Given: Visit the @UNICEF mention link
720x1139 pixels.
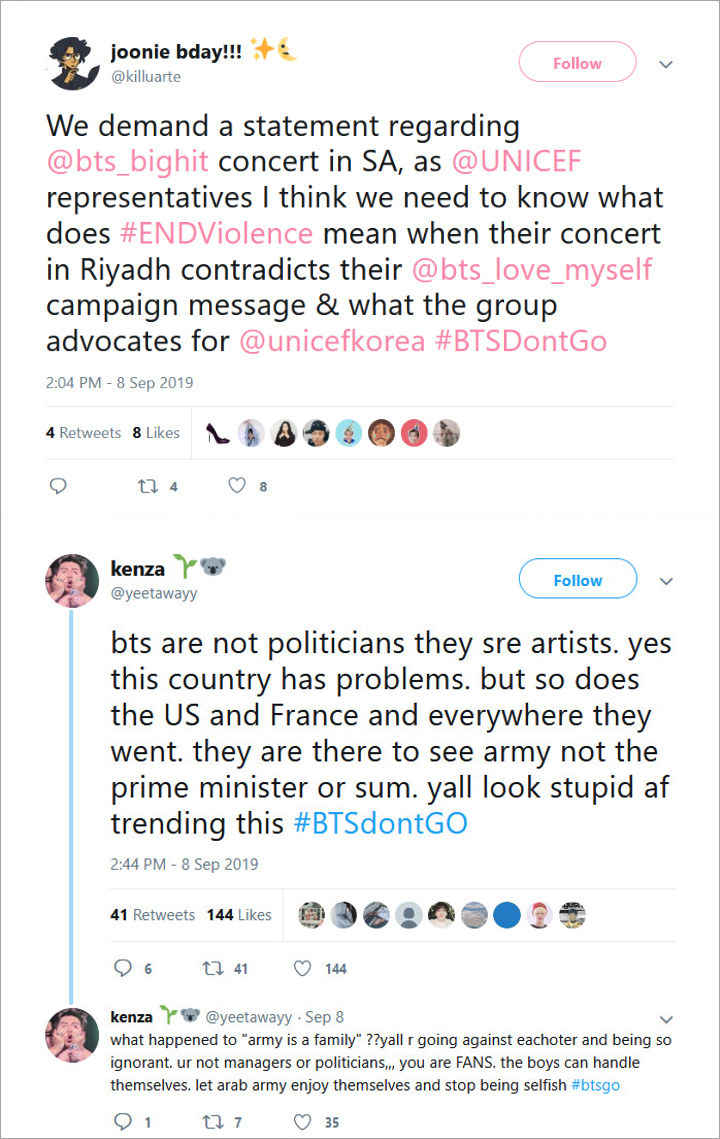Looking at the screenshot, I should (x=517, y=161).
